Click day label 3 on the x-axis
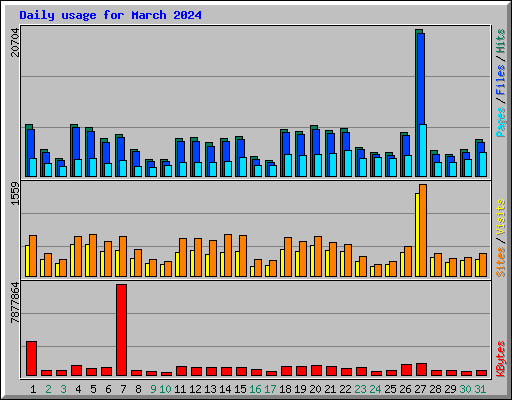The image size is (512, 400). point(63,389)
